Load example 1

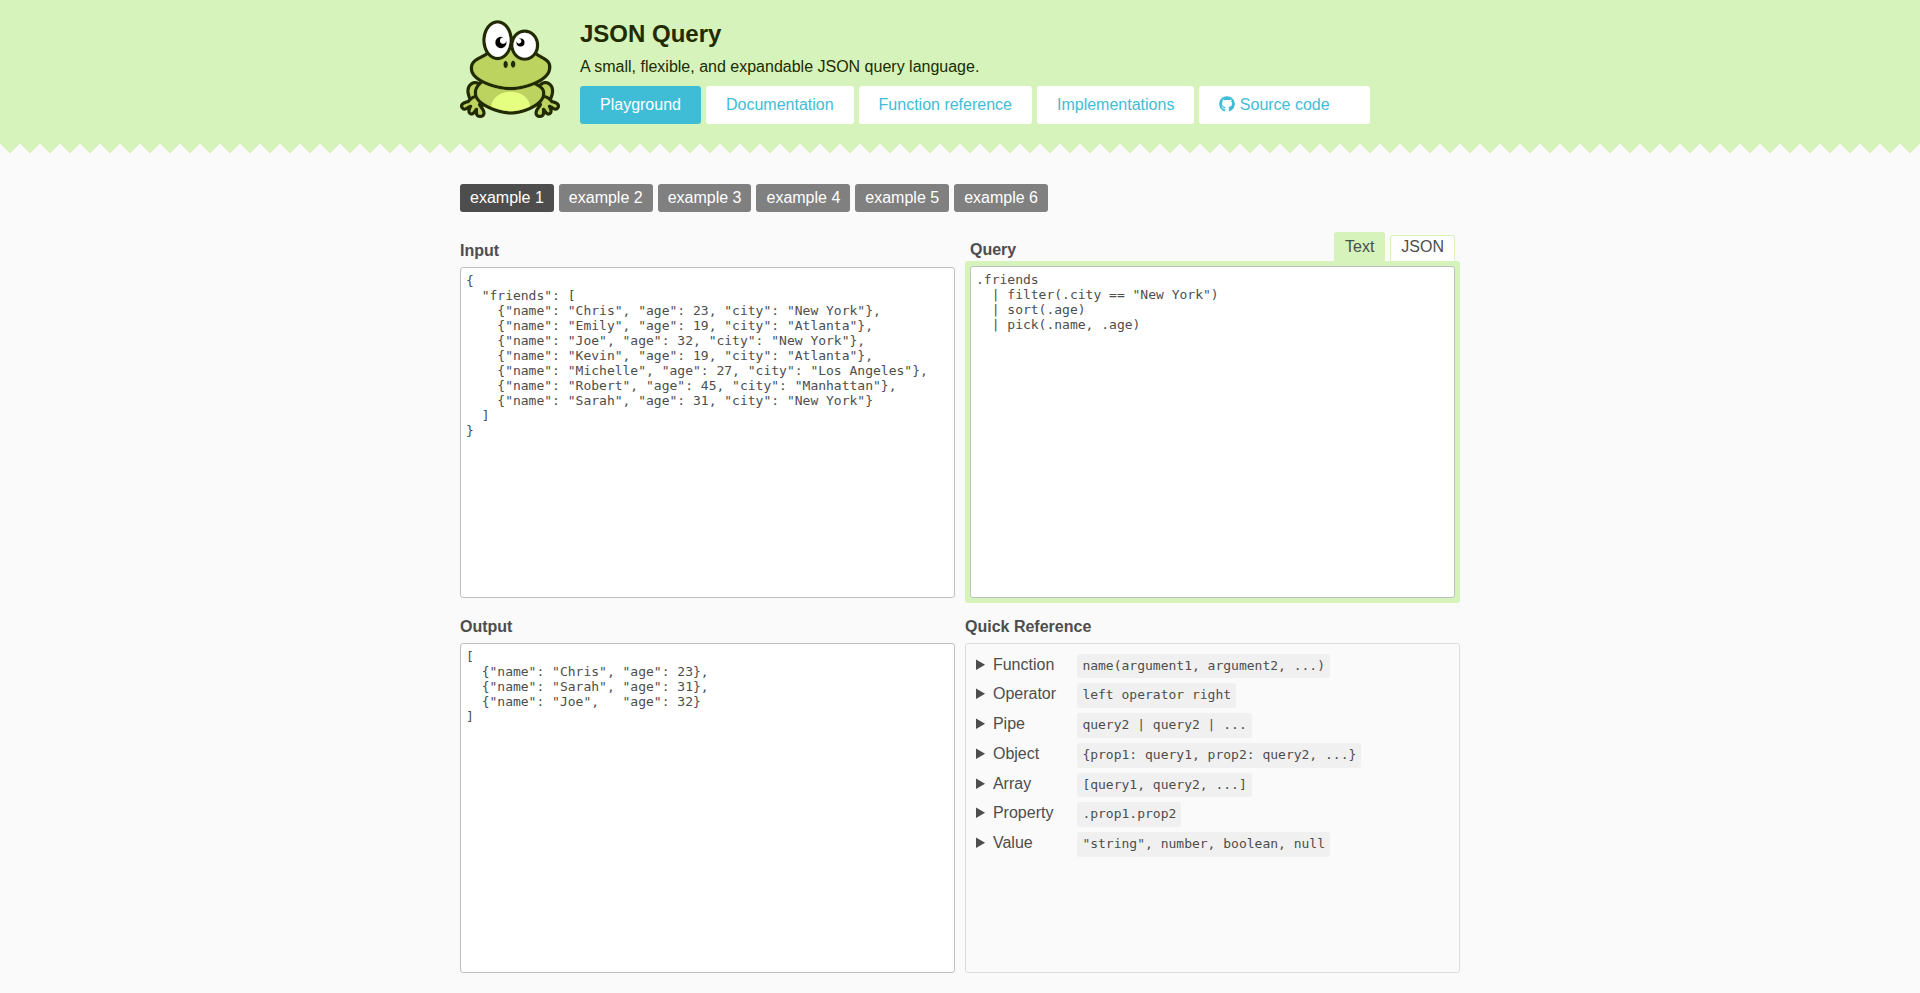click(x=506, y=198)
